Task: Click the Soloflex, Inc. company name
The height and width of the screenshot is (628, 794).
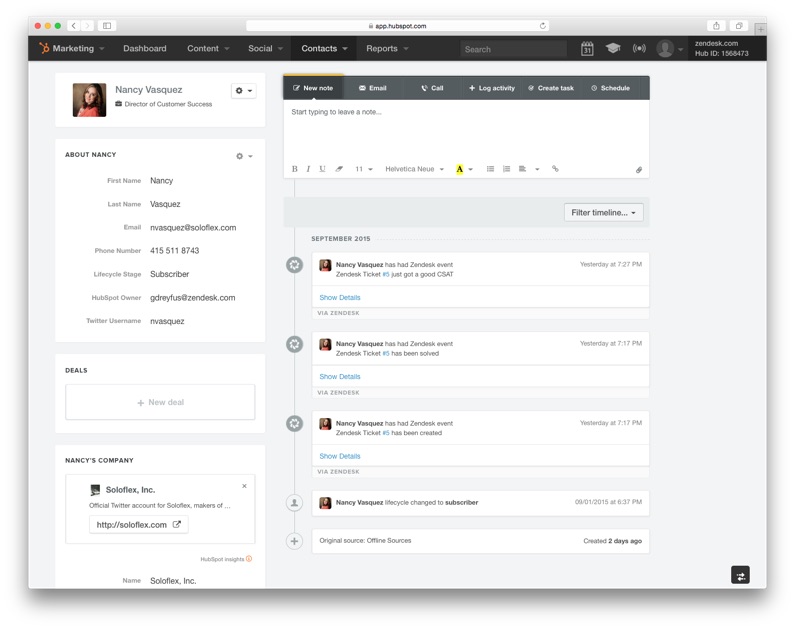Action: coord(130,490)
